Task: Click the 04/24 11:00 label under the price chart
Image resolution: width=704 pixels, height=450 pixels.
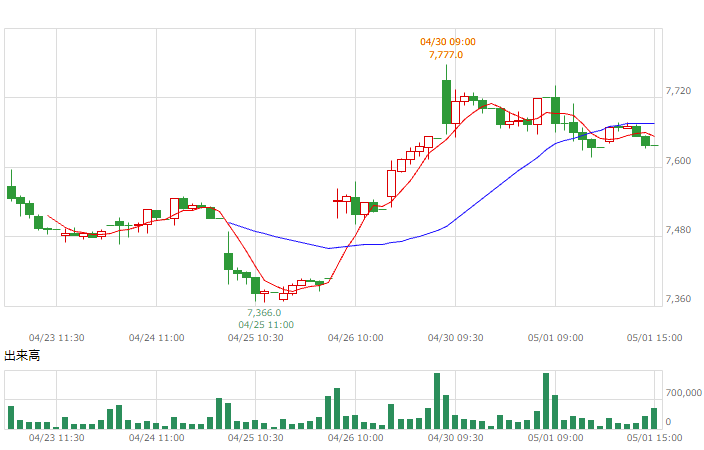Action: coord(156,338)
